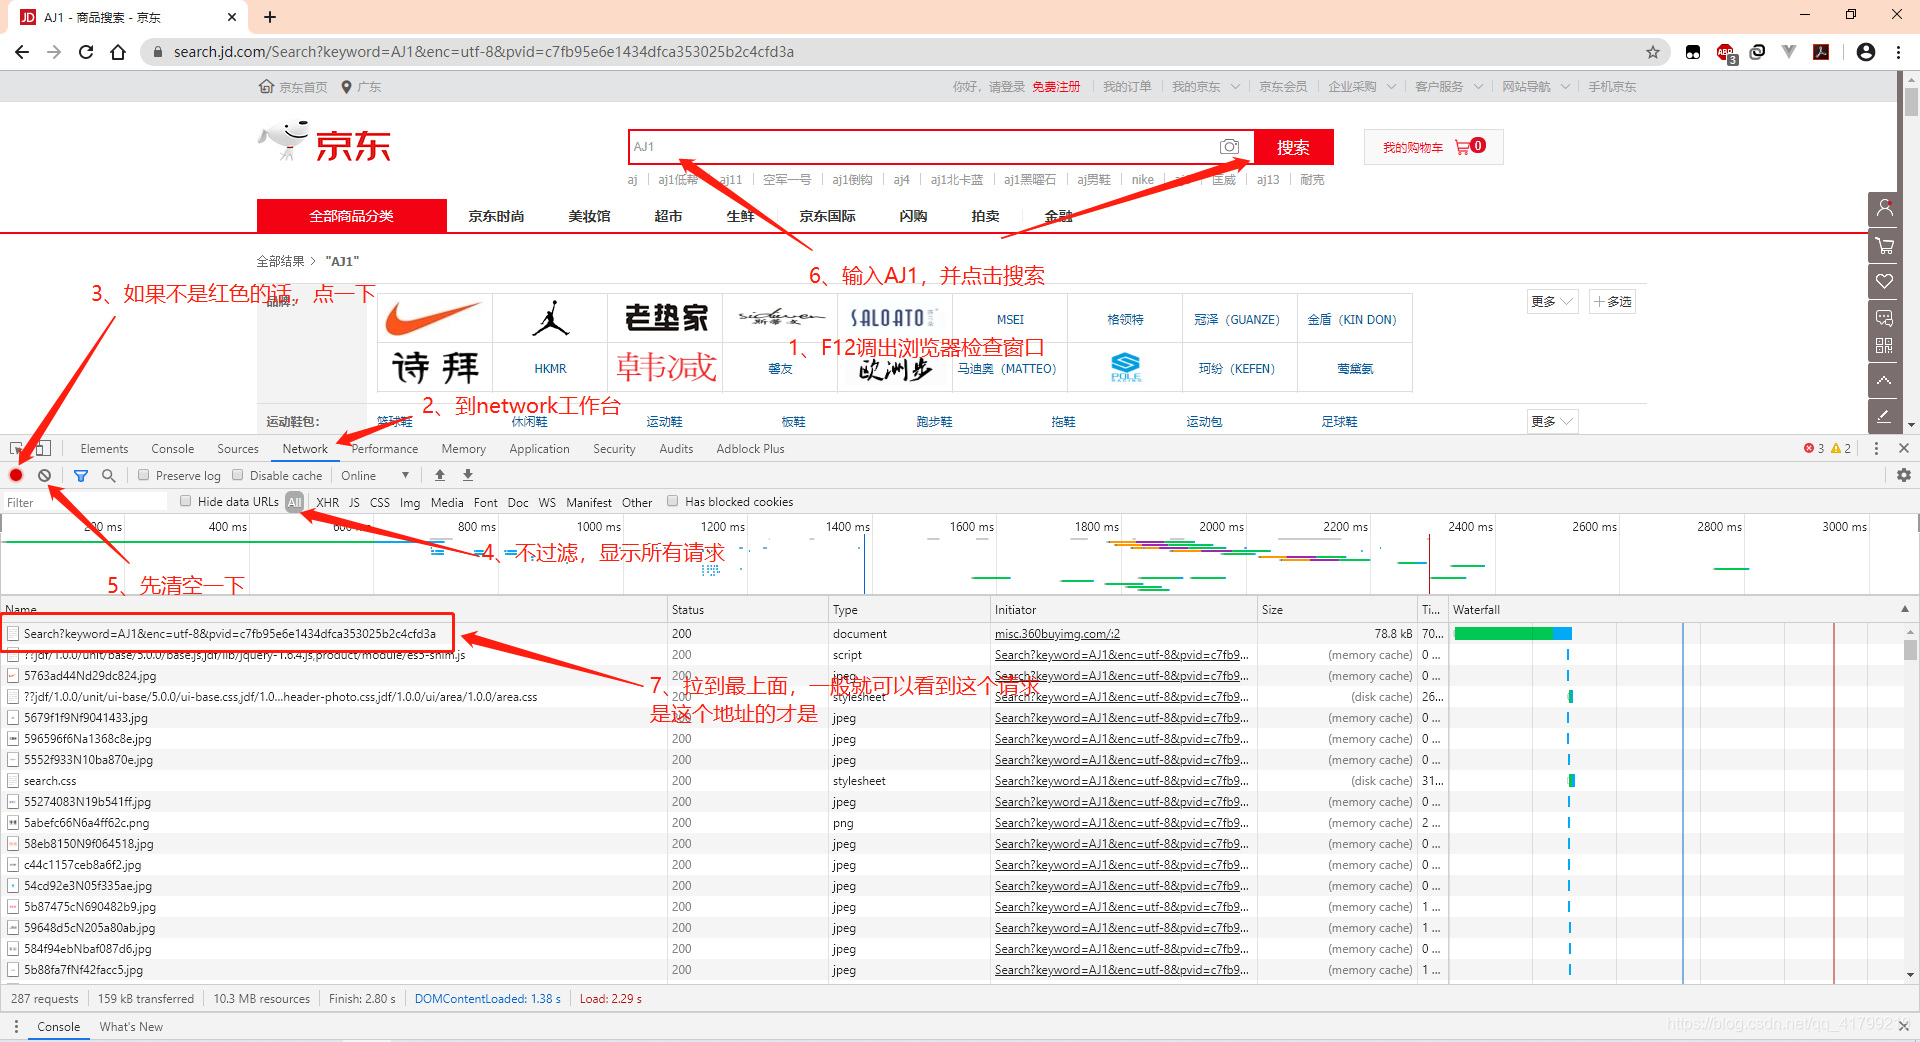Expand the 客户服务 dropdown
Viewport: 1920px width, 1042px height.
pyautogui.click(x=1448, y=87)
